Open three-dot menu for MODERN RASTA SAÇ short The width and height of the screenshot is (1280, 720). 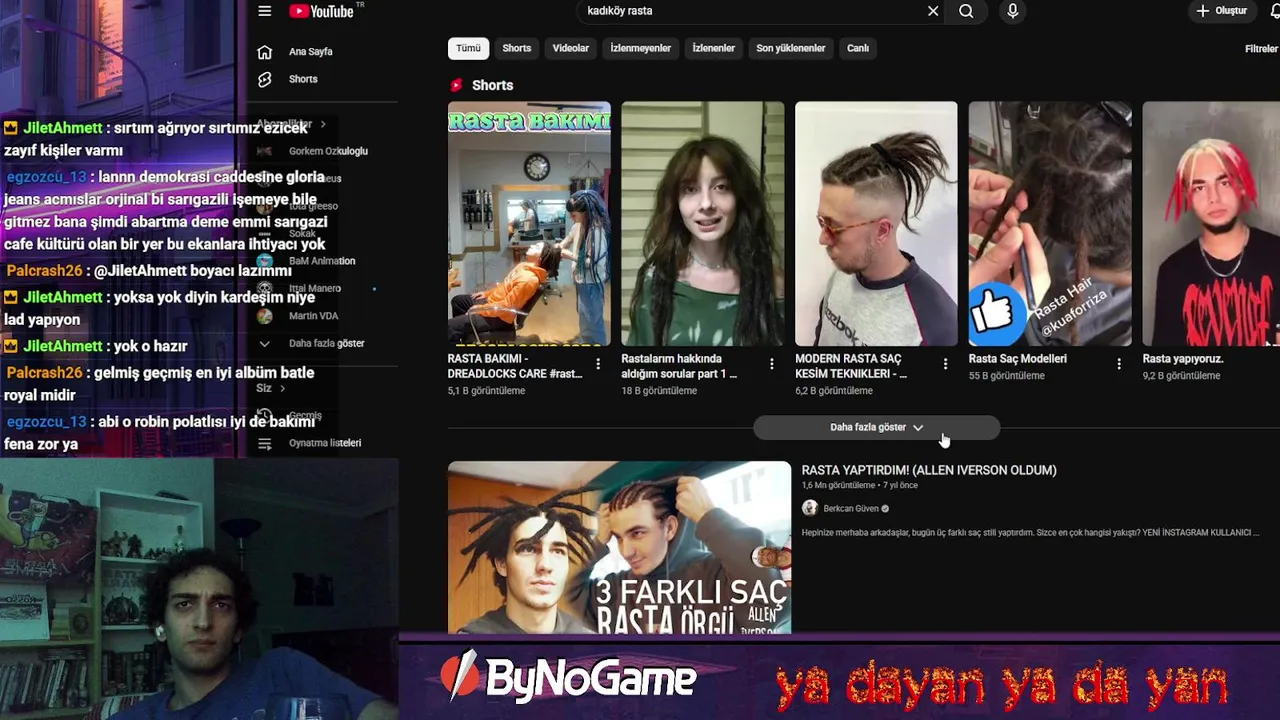[x=945, y=364]
